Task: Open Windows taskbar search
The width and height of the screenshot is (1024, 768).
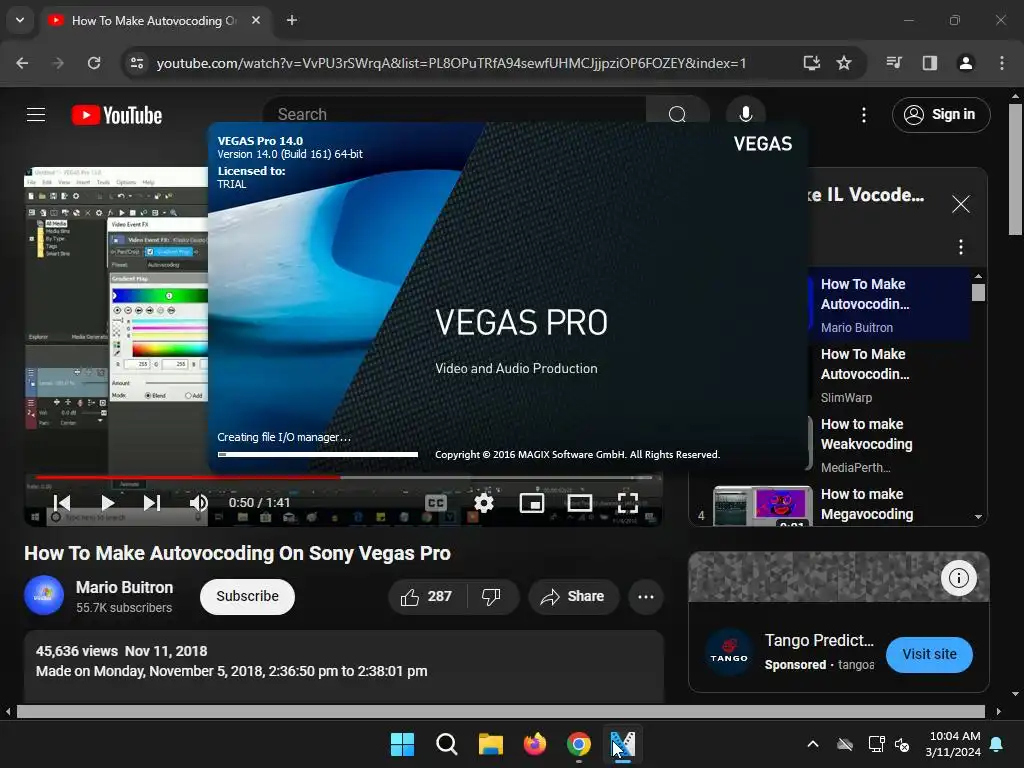Action: (447, 744)
